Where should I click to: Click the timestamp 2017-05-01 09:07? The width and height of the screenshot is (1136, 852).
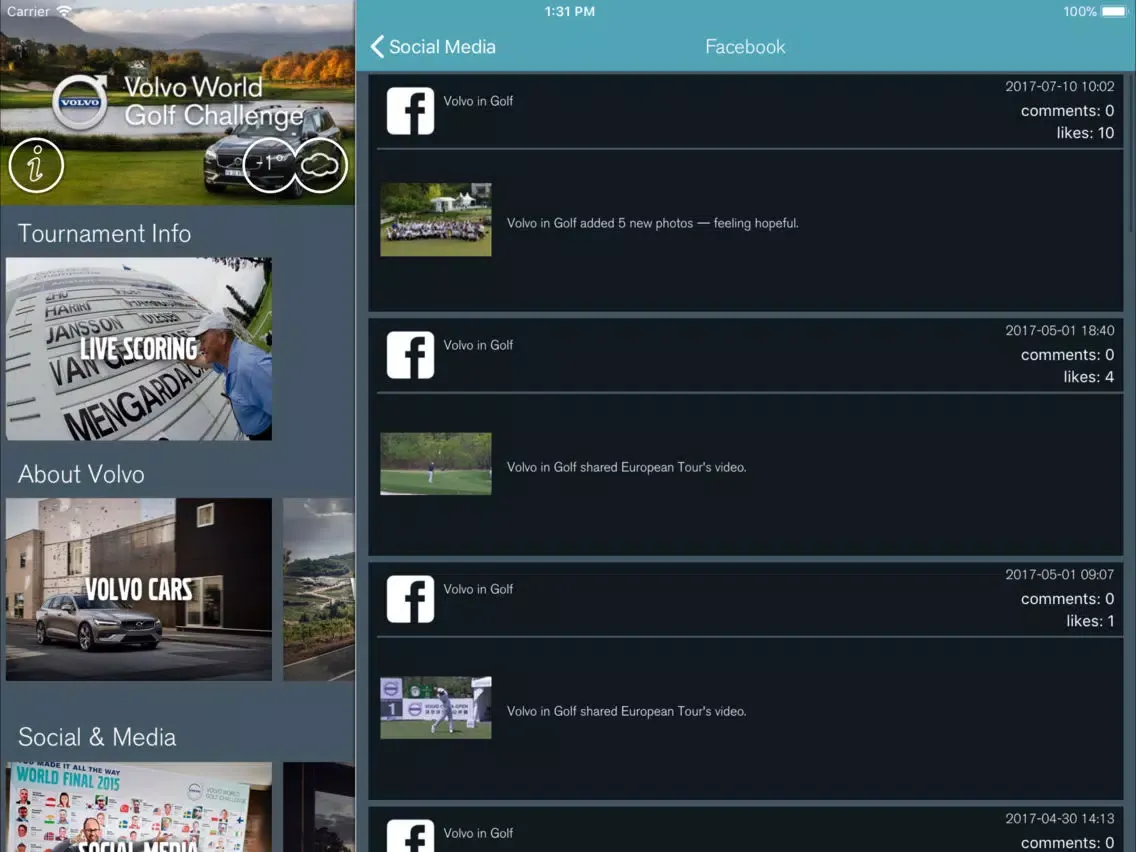coord(1060,575)
